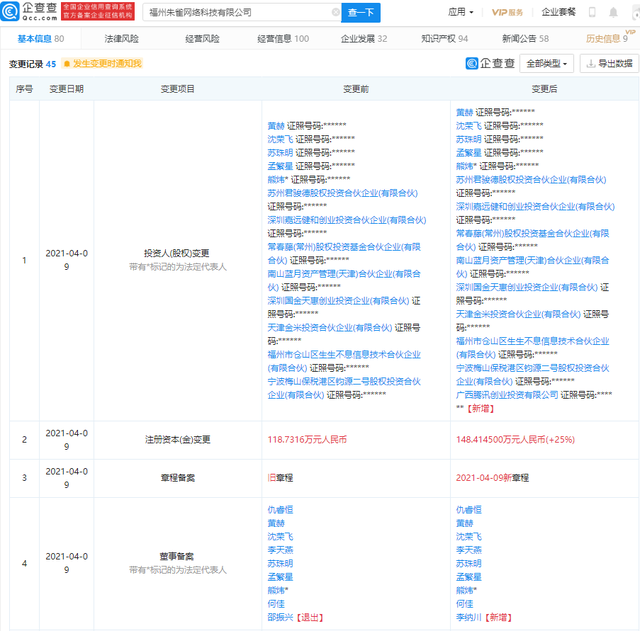The image size is (640, 631).
Task: Click 旧章程 cell
Action: [x=280, y=478]
